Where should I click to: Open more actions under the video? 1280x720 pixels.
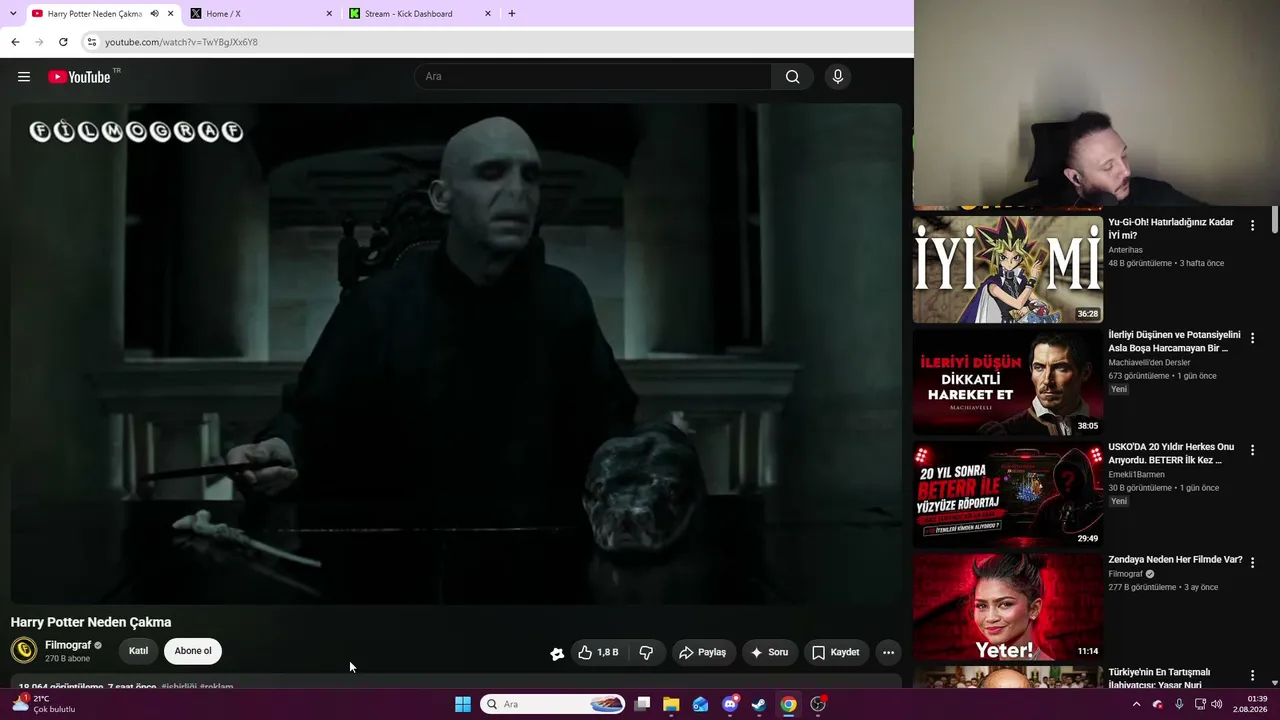(888, 652)
